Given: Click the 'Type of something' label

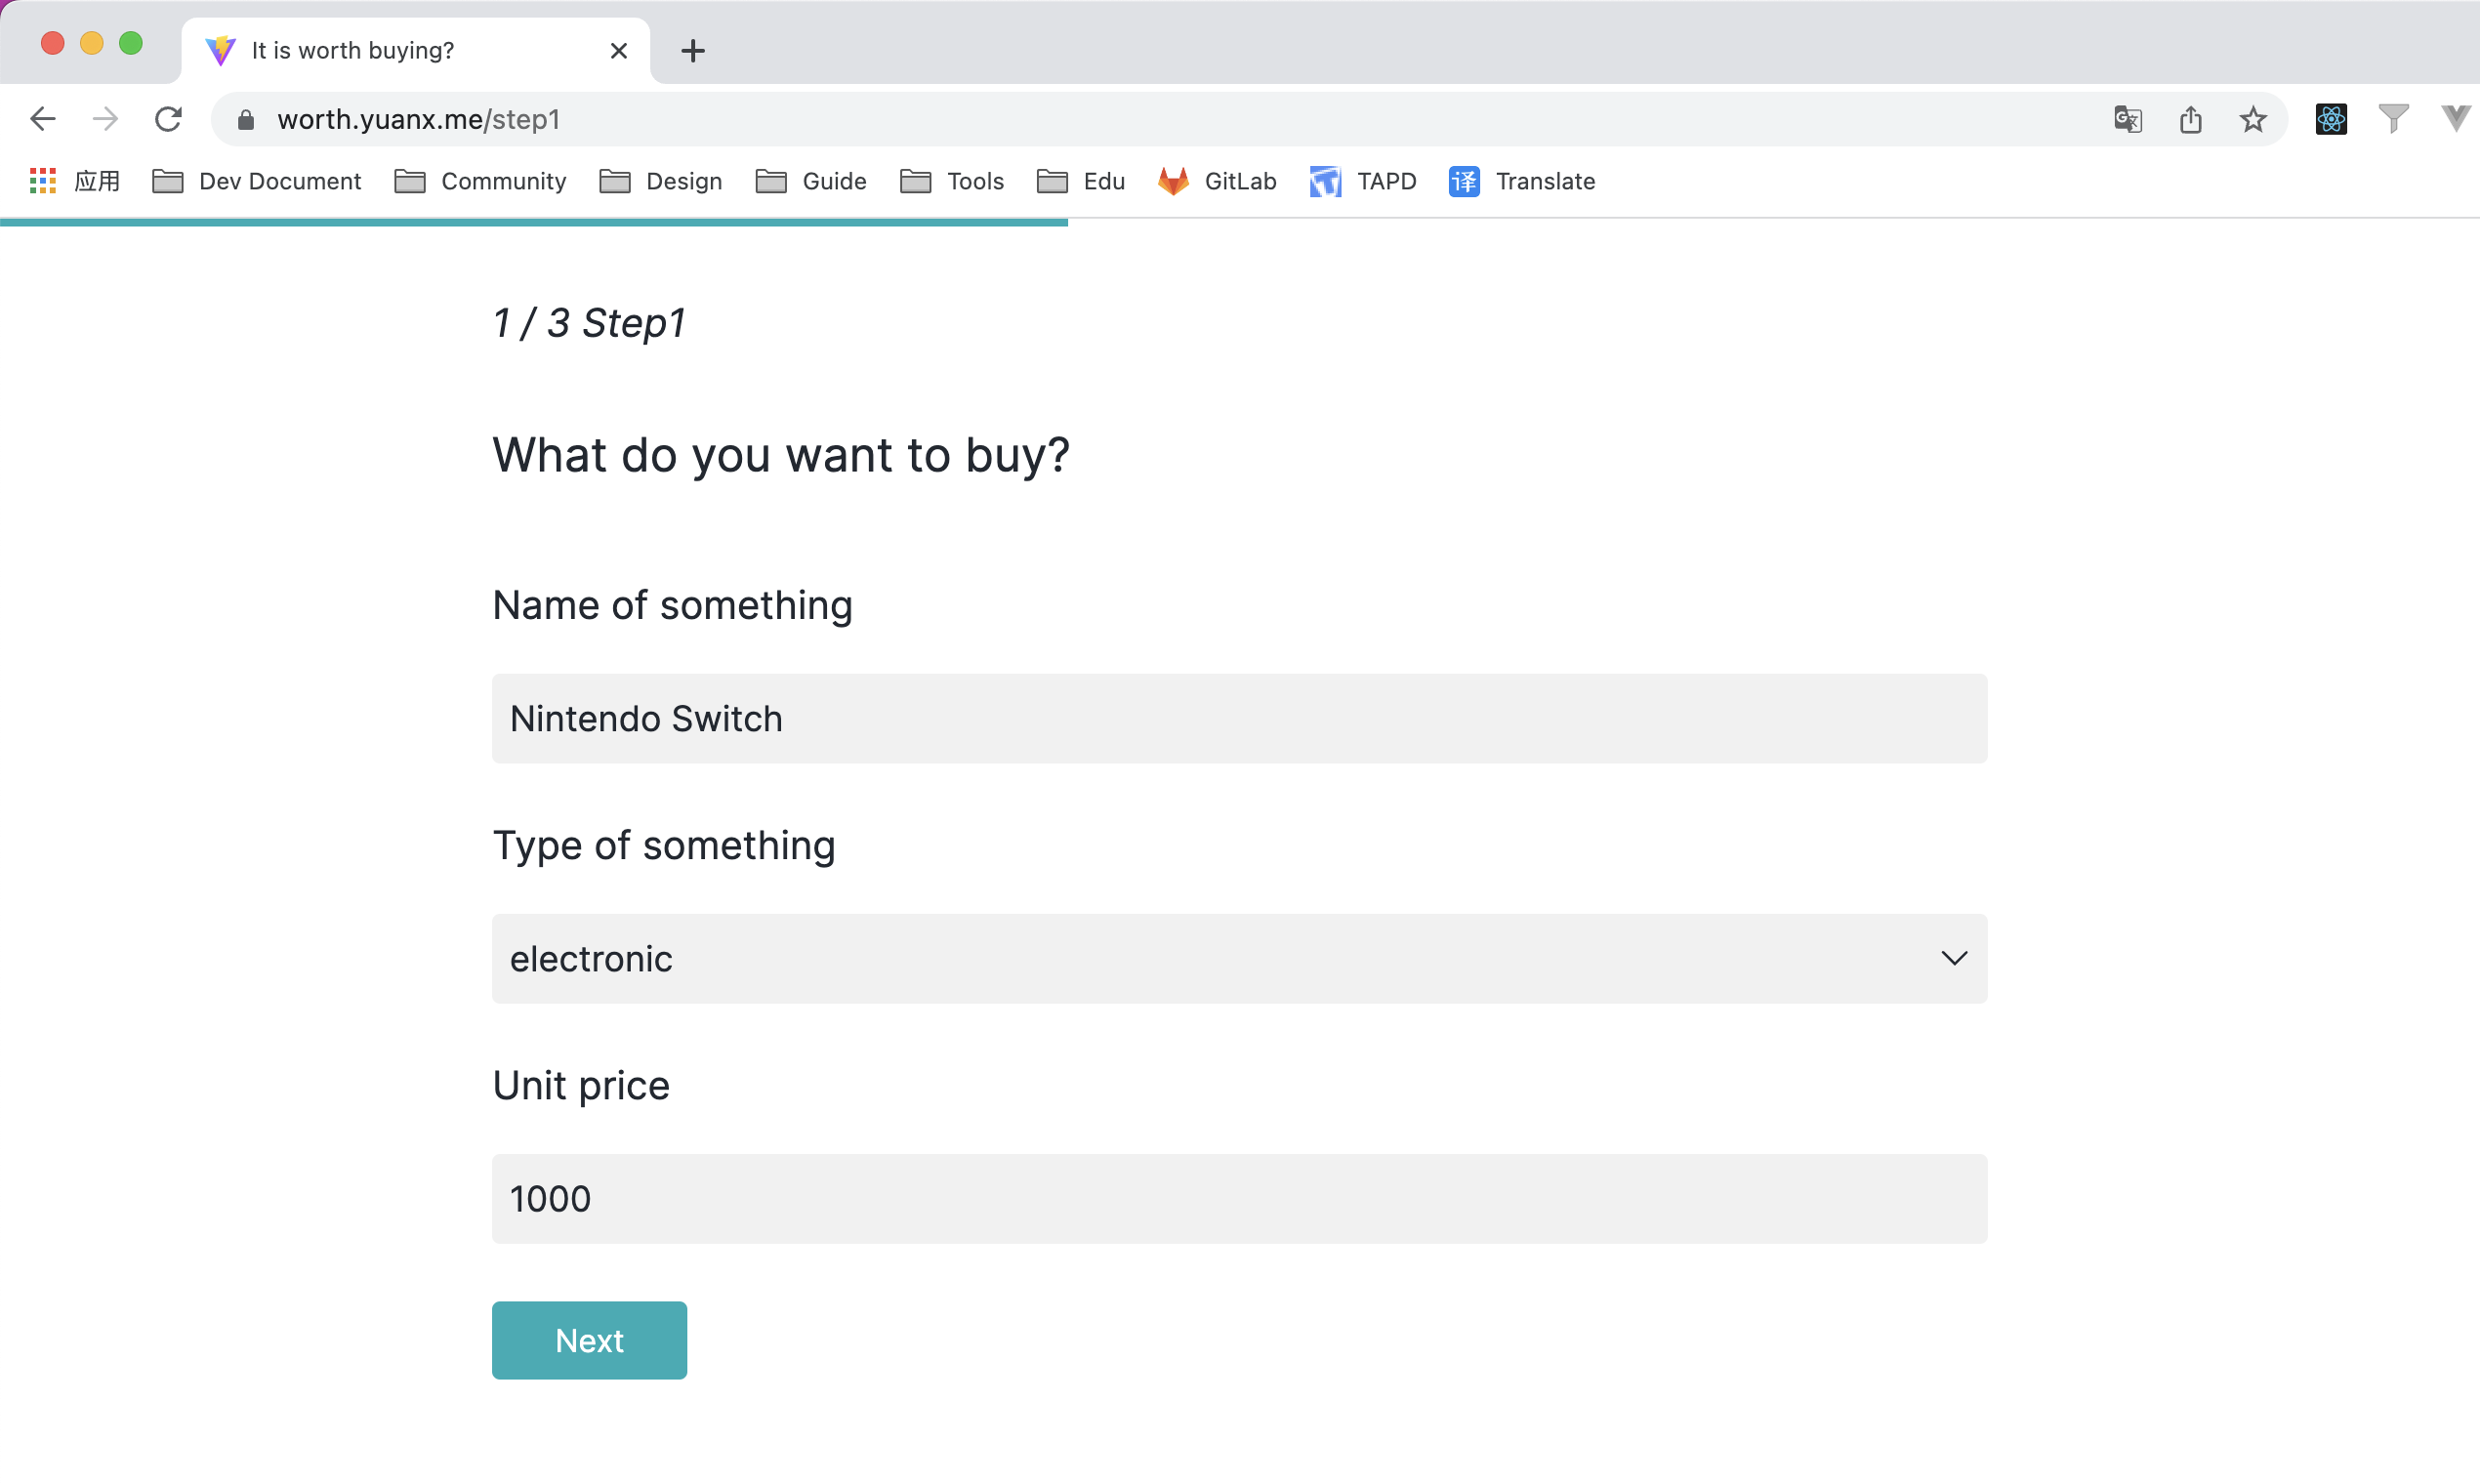Looking at the screenshot, I should pyautogui.click(x=664, y=846).
